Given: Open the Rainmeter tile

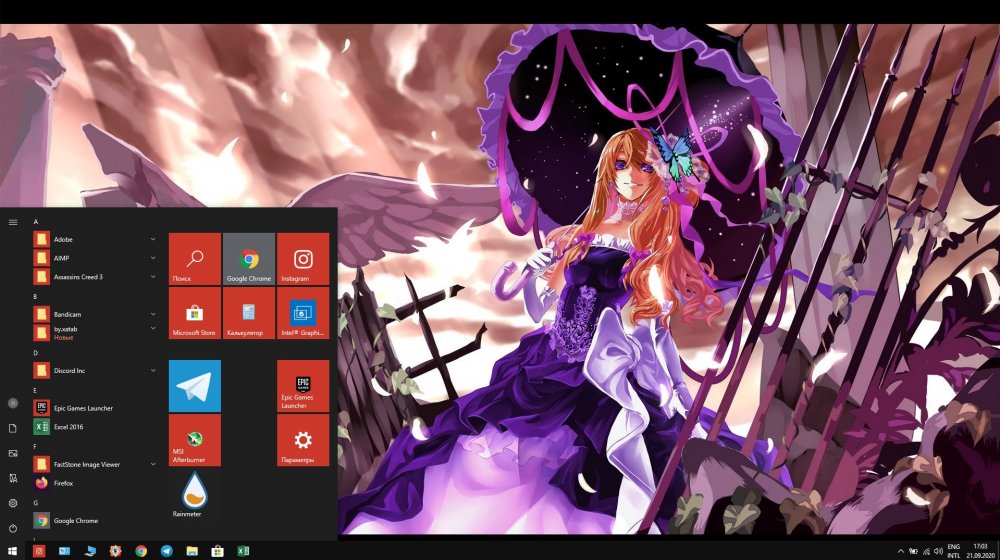Looking at the screenshot, I should click(x=187, y=495).
